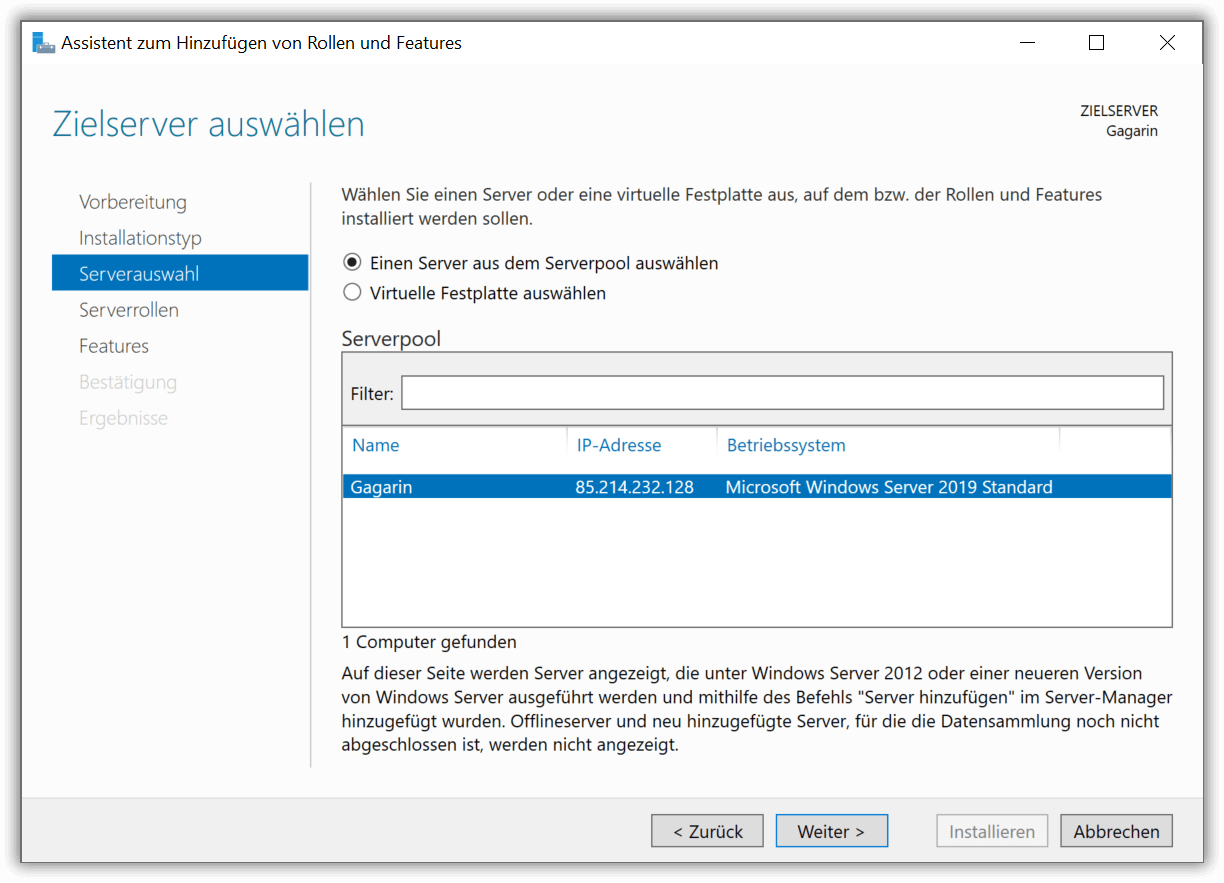Cancel the wizard with Abbrechen

[1117, 831]
